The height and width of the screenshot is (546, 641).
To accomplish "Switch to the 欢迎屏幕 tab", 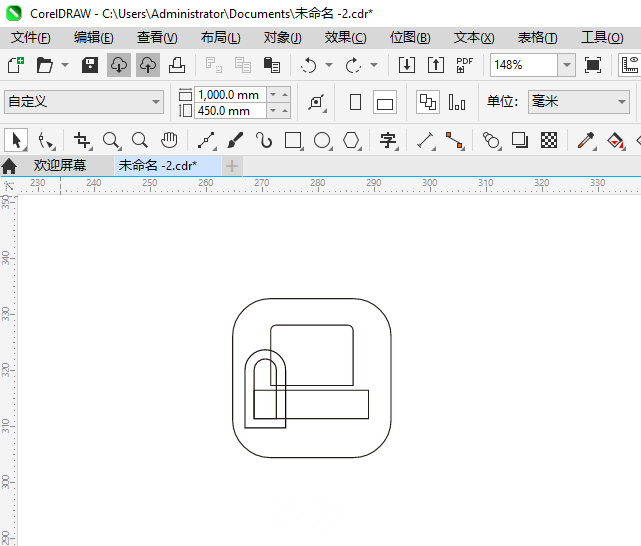I will (60, 166).
